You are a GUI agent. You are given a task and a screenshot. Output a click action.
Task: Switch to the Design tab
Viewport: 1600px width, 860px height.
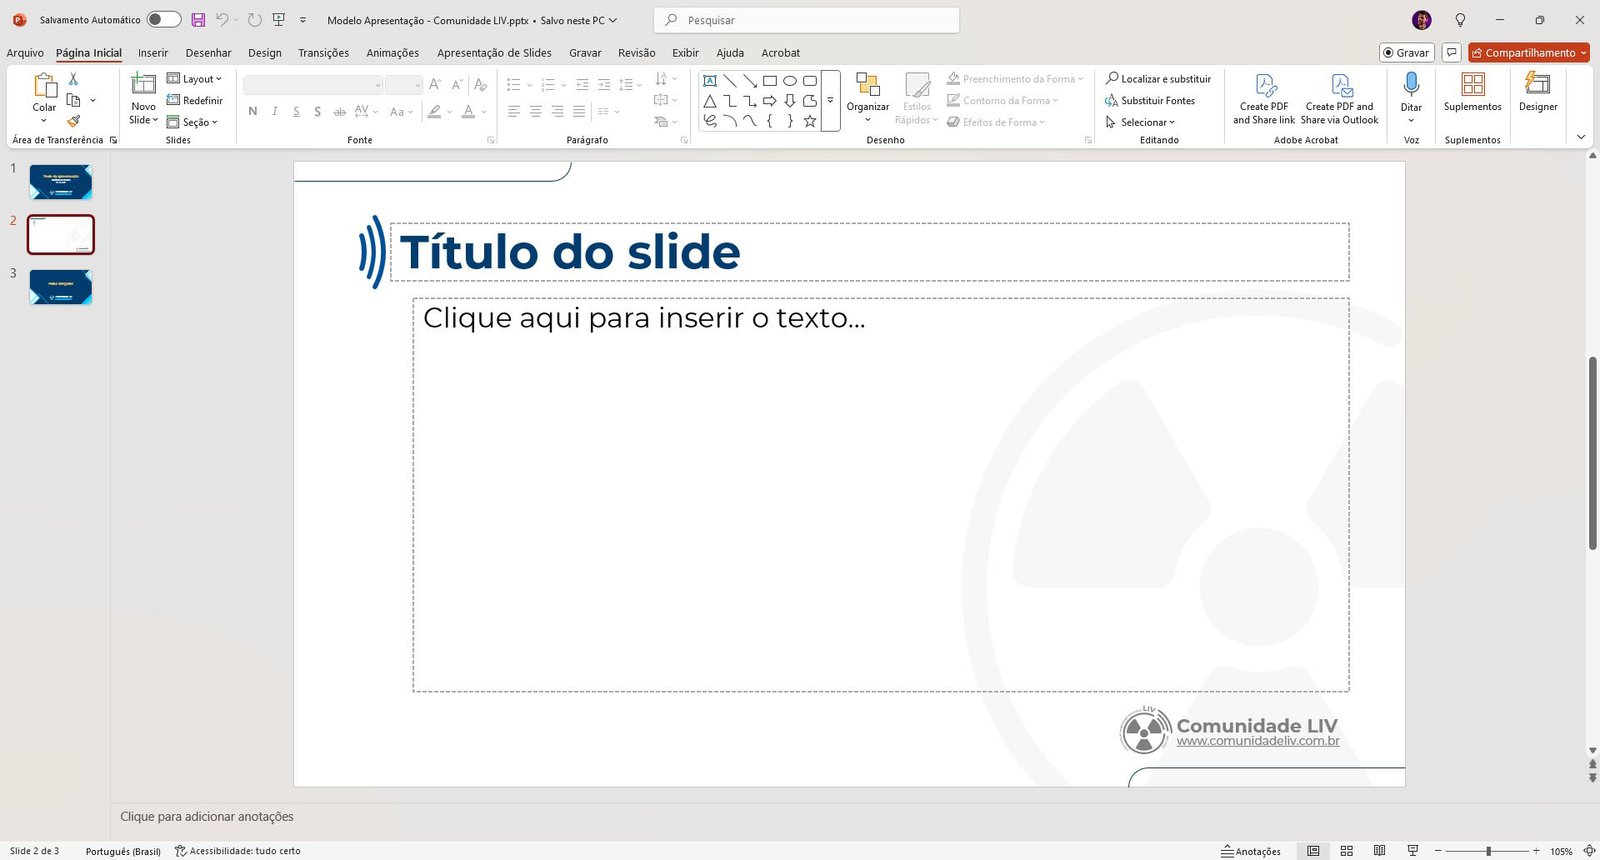click(265, 53)
